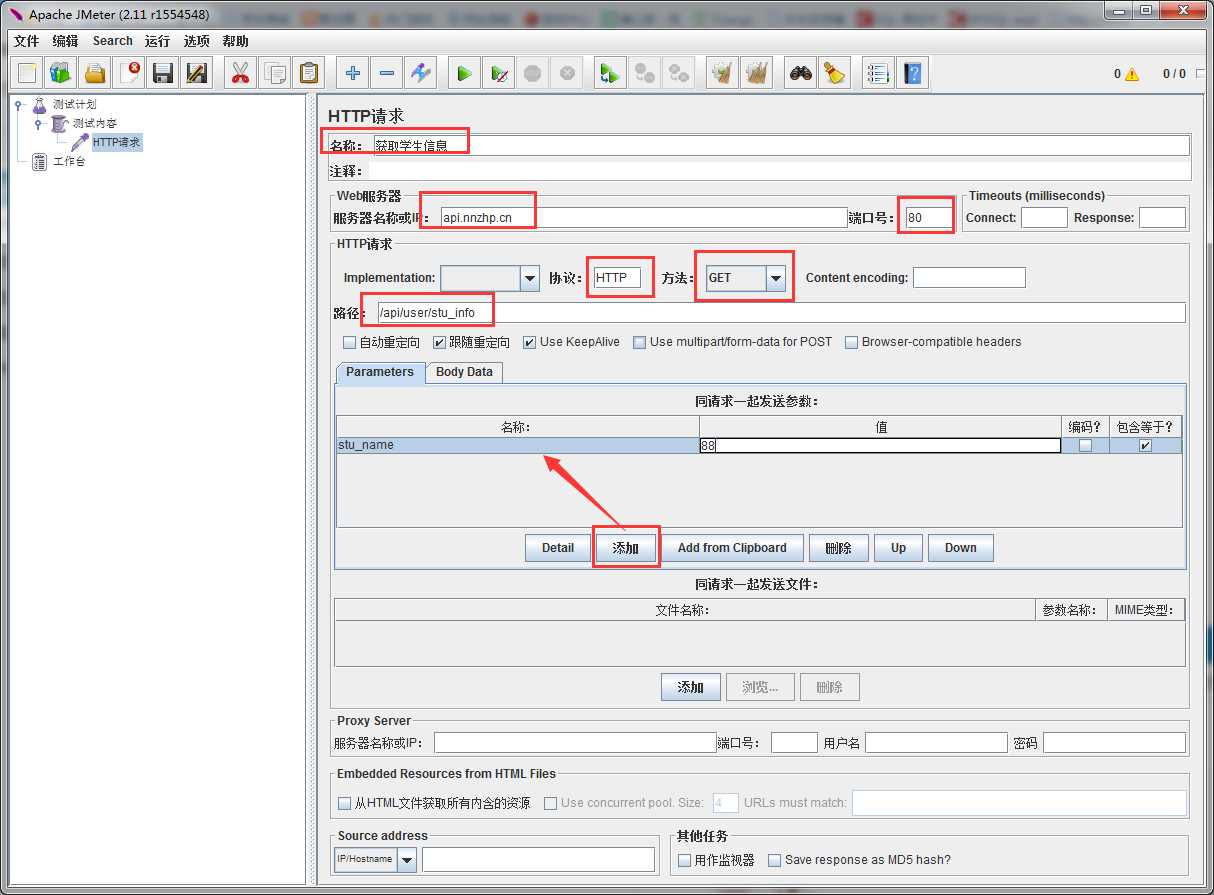Open the 编辑 menu
Viewport: 1214px width, 895px height.
pyautogui.click(x=65, y=41)
